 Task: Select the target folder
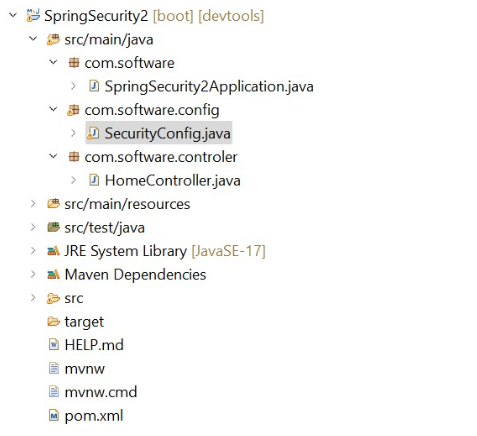(84, 322)
